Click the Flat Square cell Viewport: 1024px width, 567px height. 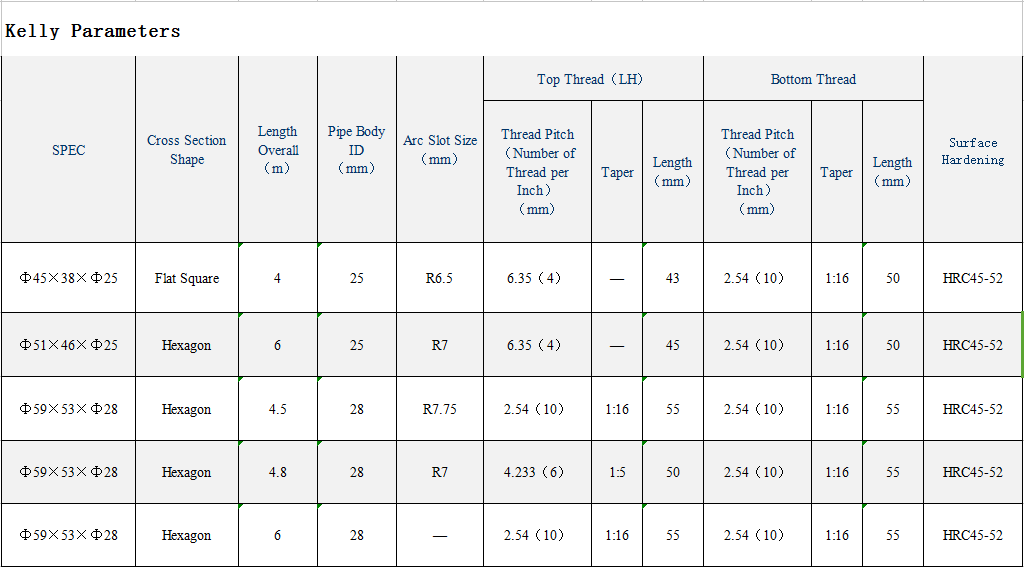186,278
